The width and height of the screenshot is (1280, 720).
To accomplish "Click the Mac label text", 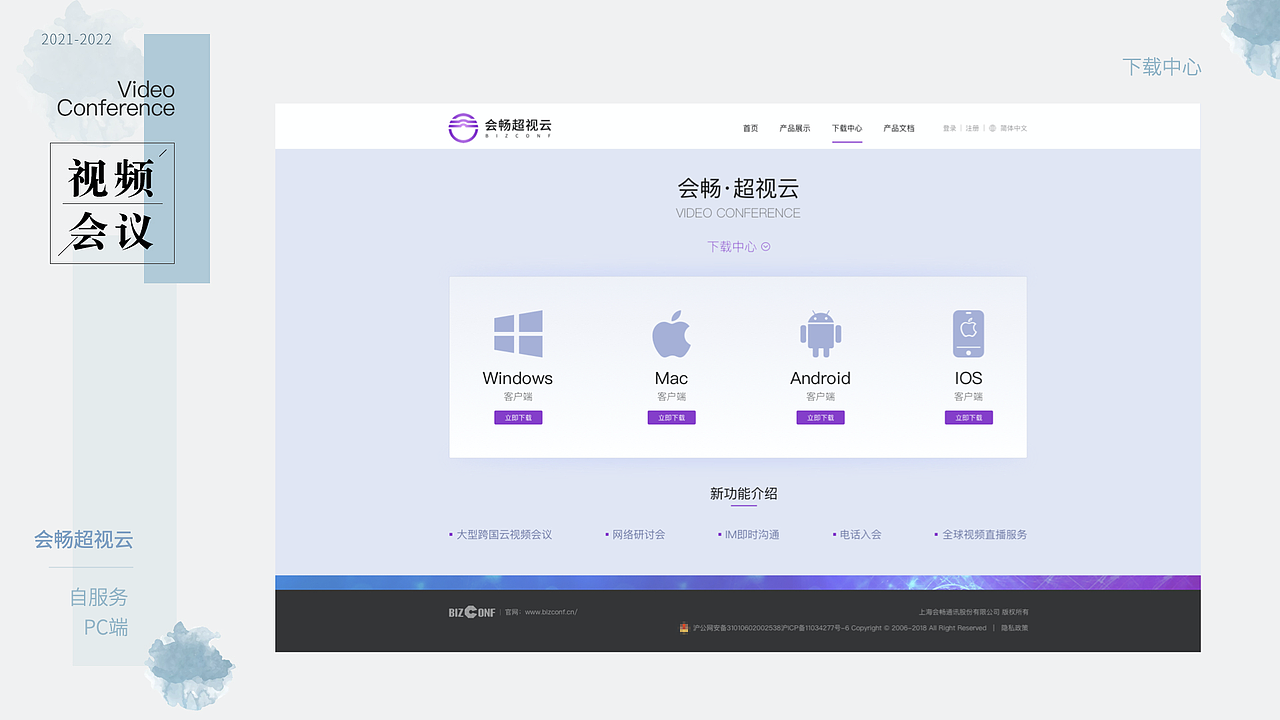I will 671,378.
